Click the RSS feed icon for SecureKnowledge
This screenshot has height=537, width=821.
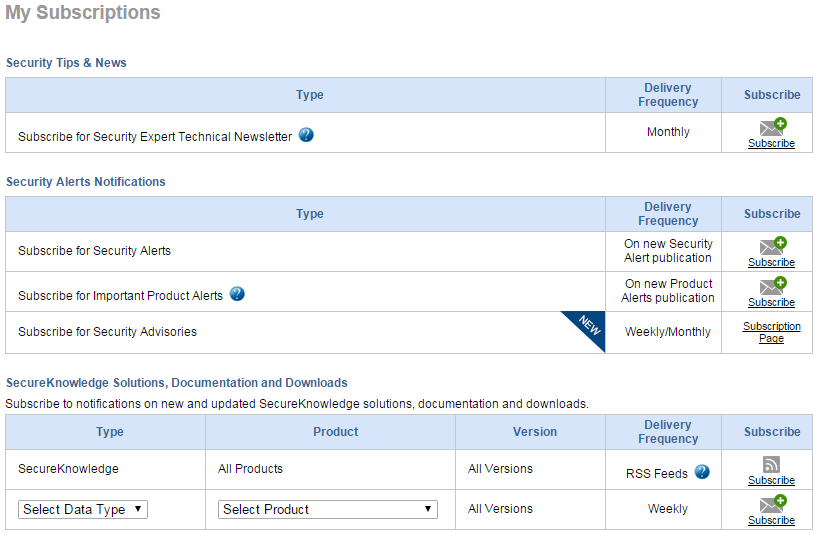pos(771,464)
